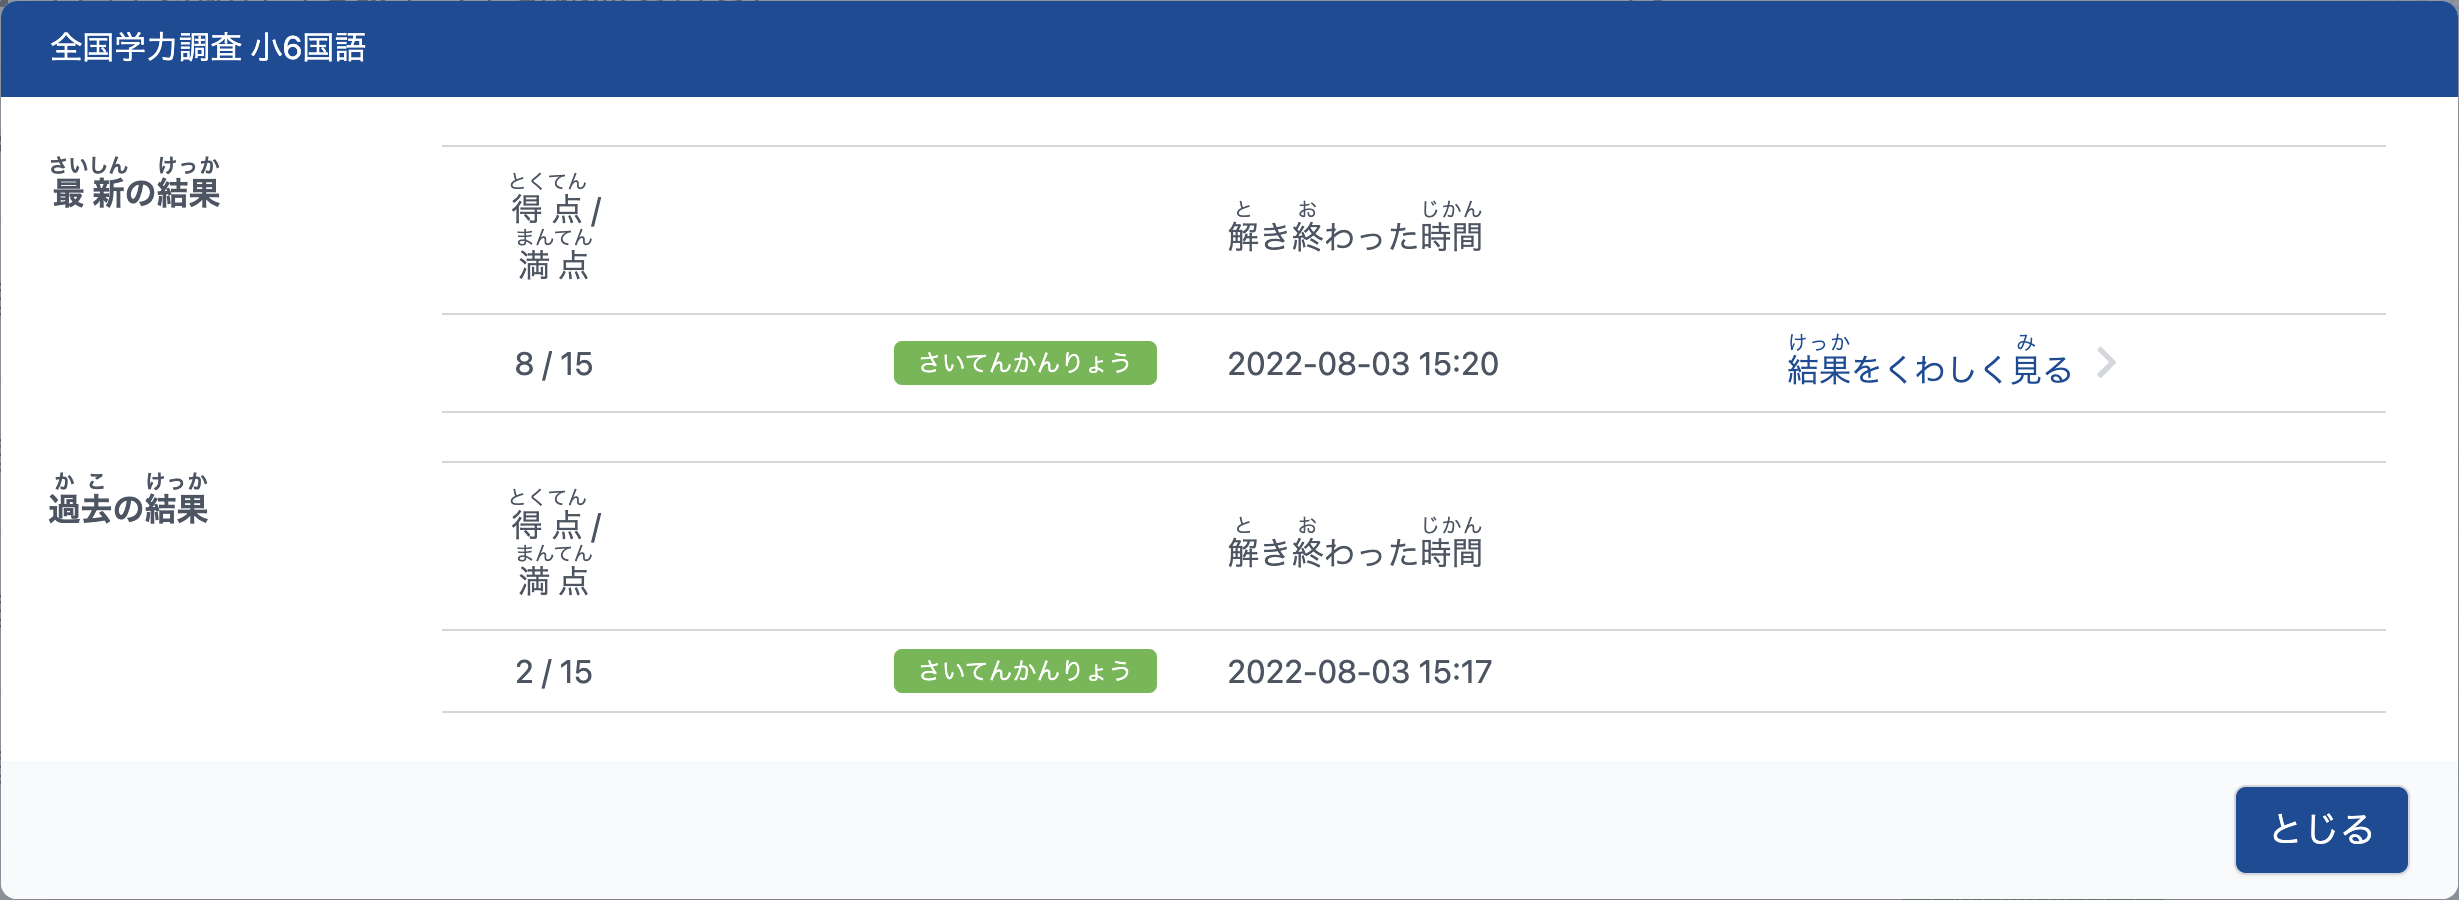This screenshot has height=900, width=2459.
Task: Click 解き終わった時間 header in past results
Action: (x=1355, y=543)
